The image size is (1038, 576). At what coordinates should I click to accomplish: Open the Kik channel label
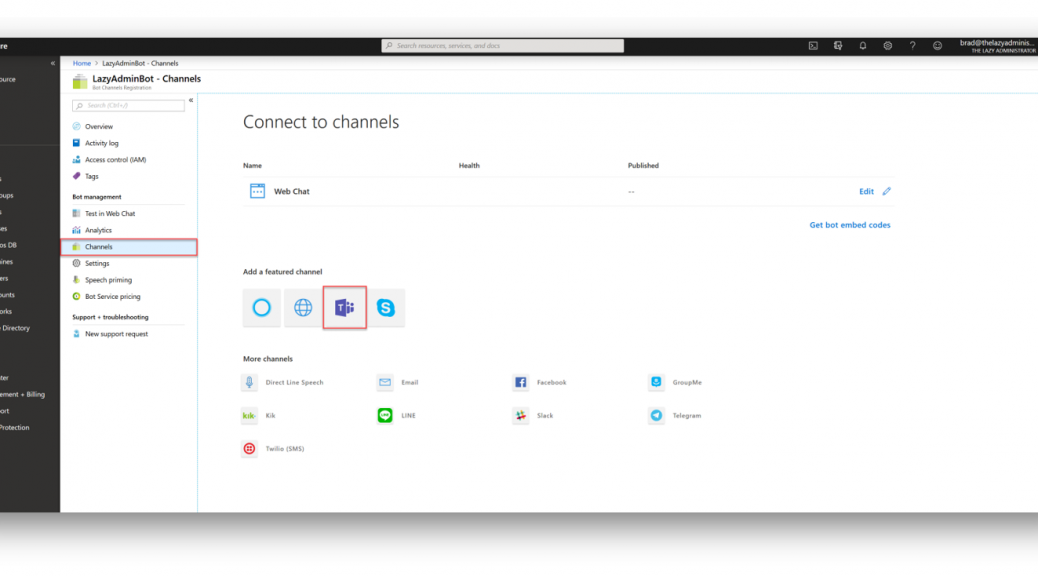(270, 416)
